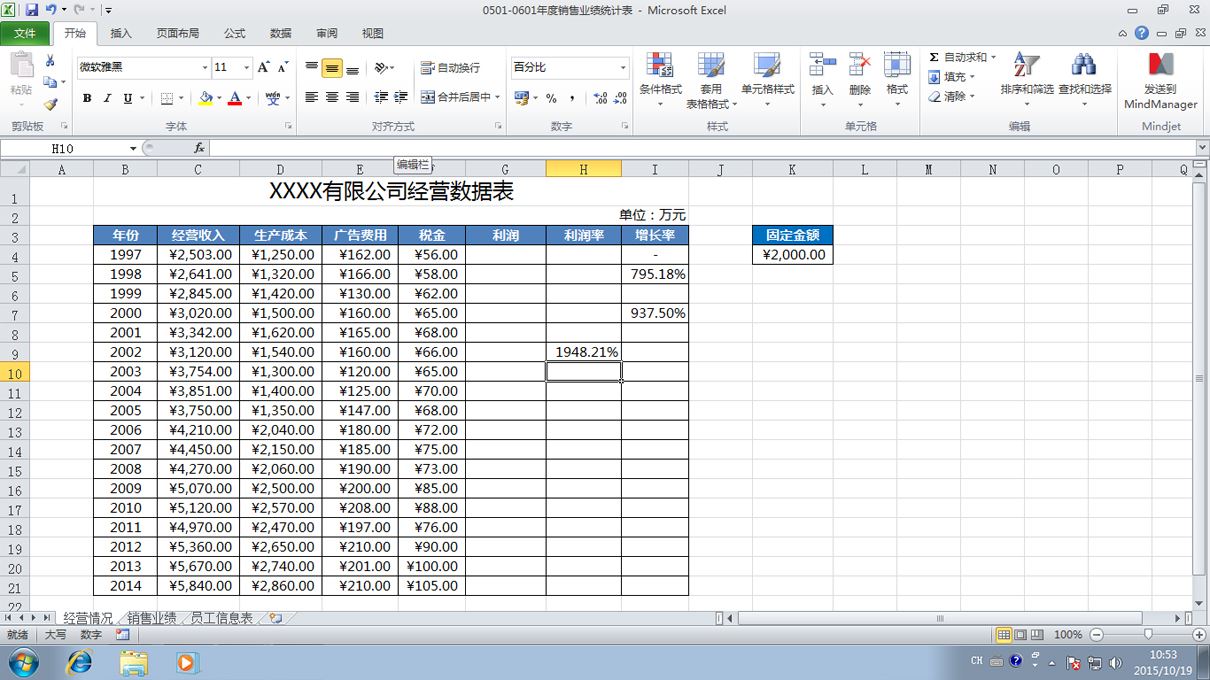
Task: Toggle the highlighted middle vertical alignment
Action: click(332, 67)
